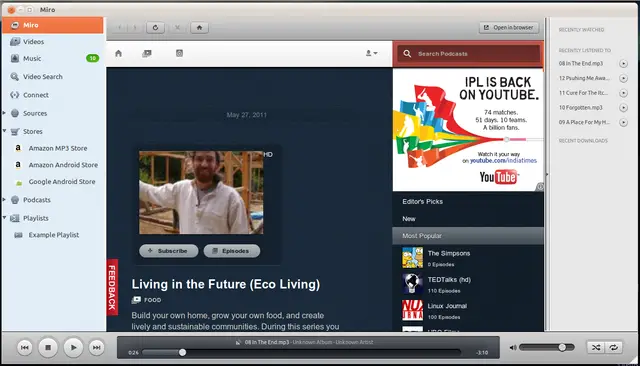Stop playback
The width and height of the screenshot is (640, 366).
coord(48,348)
